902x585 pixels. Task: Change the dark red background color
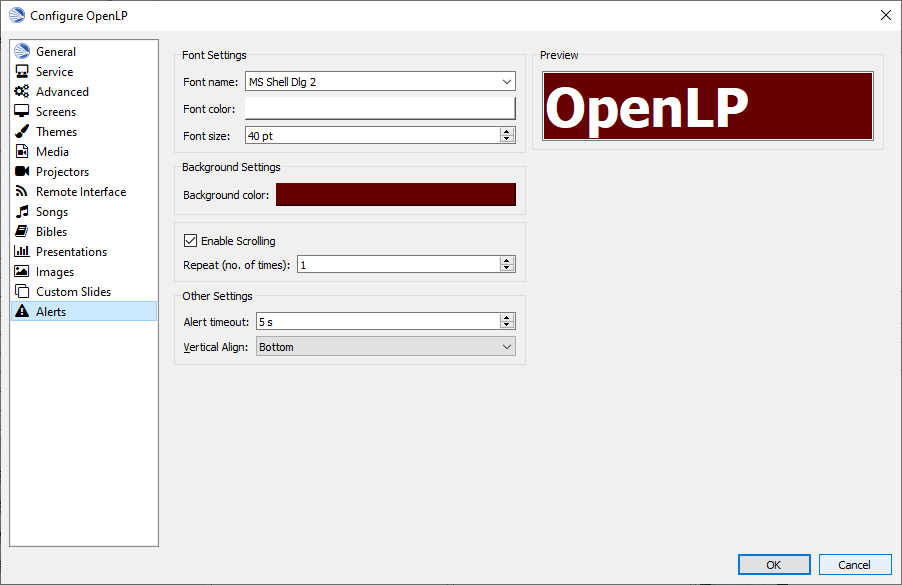pos(396,194)
